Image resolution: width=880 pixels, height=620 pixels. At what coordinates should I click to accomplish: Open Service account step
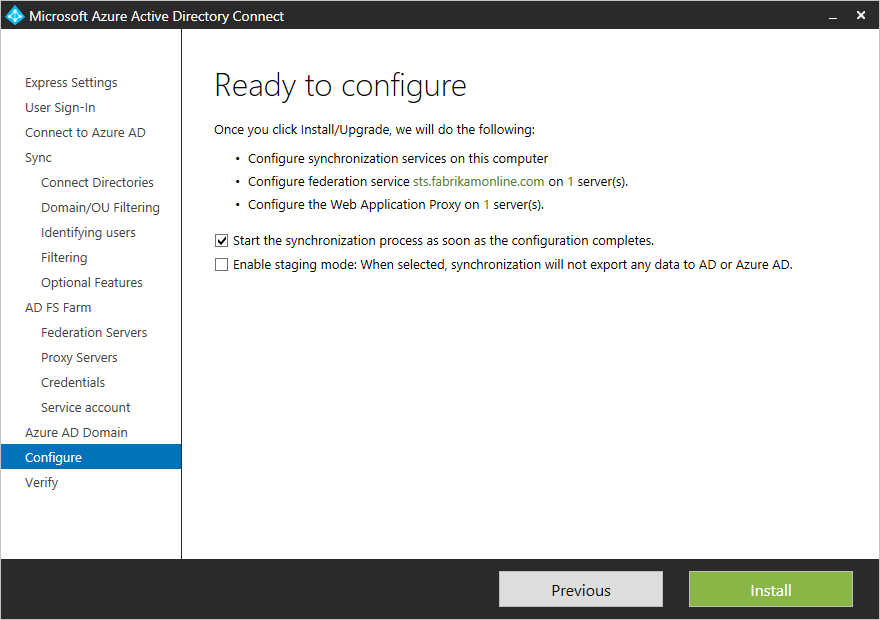85,407
